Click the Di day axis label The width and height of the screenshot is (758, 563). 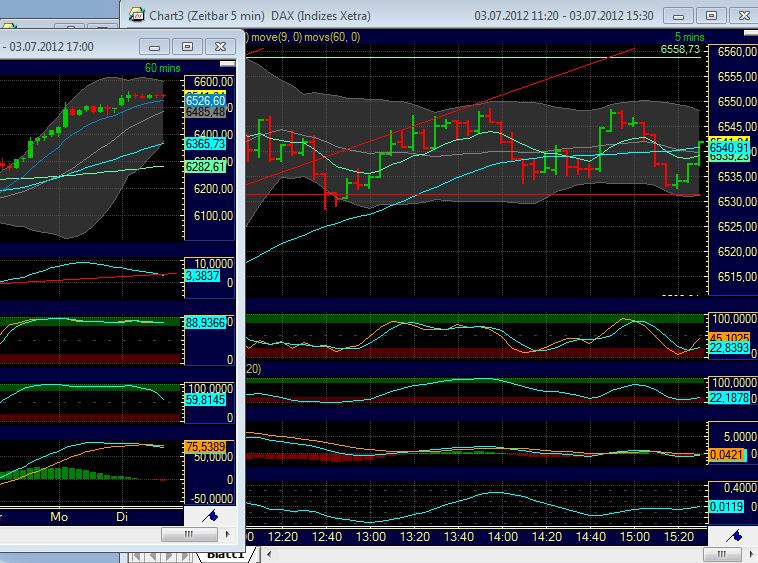(122, 517)
